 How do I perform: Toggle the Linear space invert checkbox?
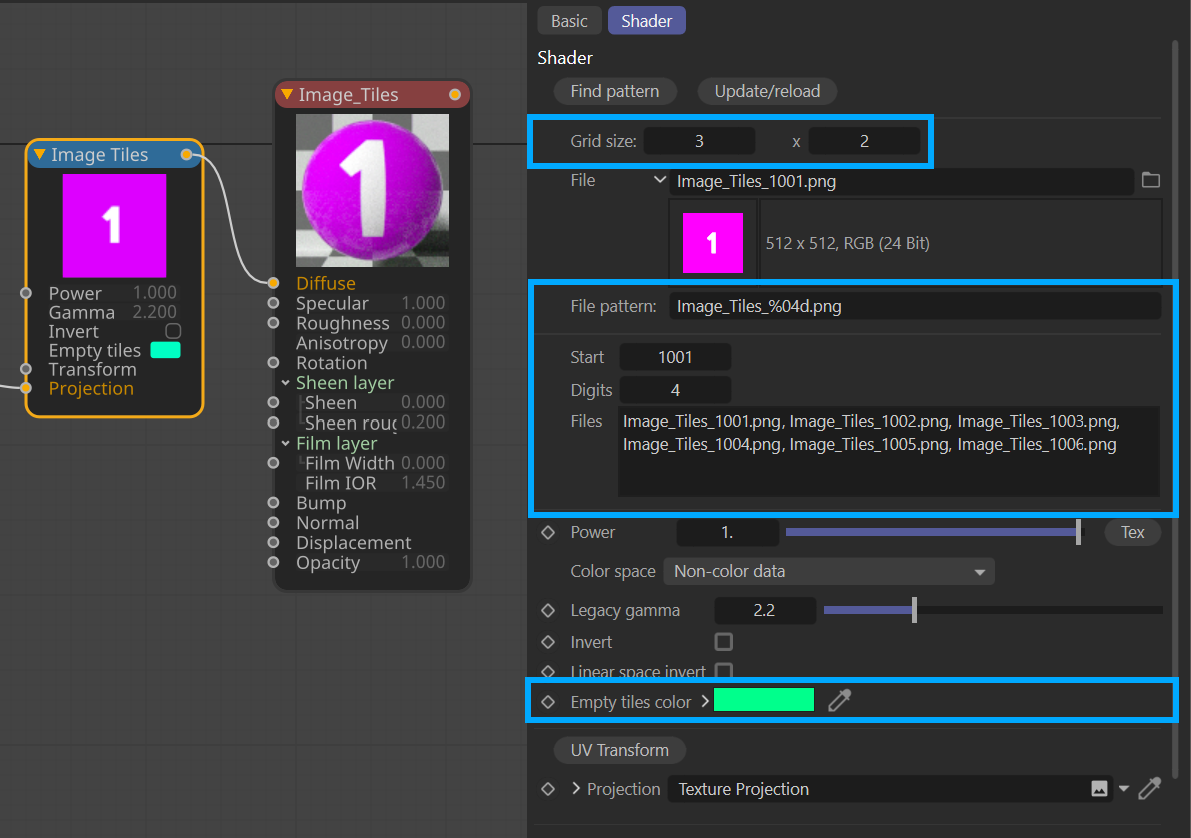click(724, 671)
